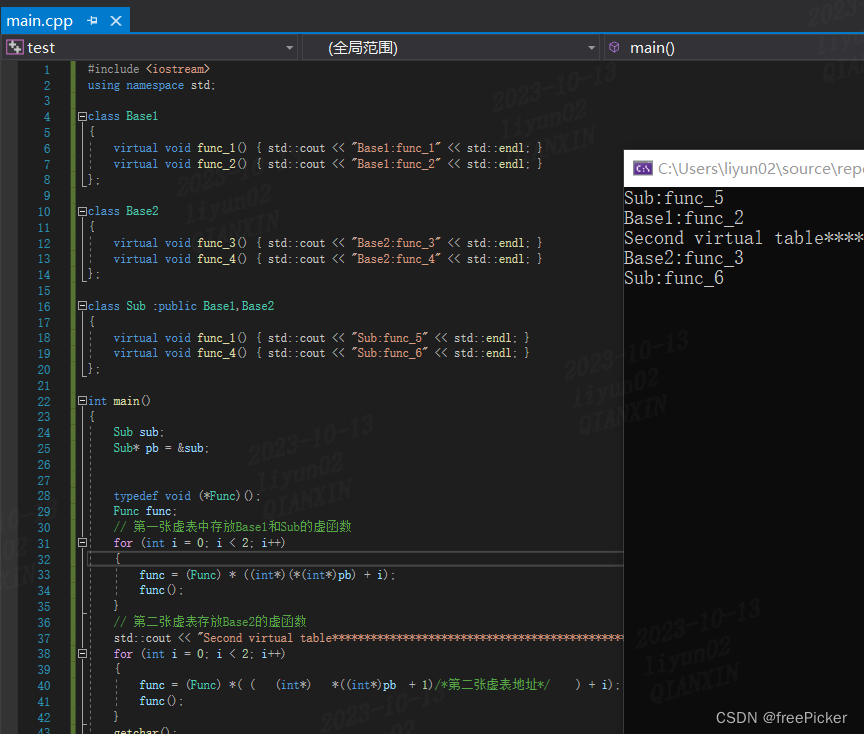This screenshot has width=864, height=734.
Task: Click the console window icon
Action: tap(642, 169)
